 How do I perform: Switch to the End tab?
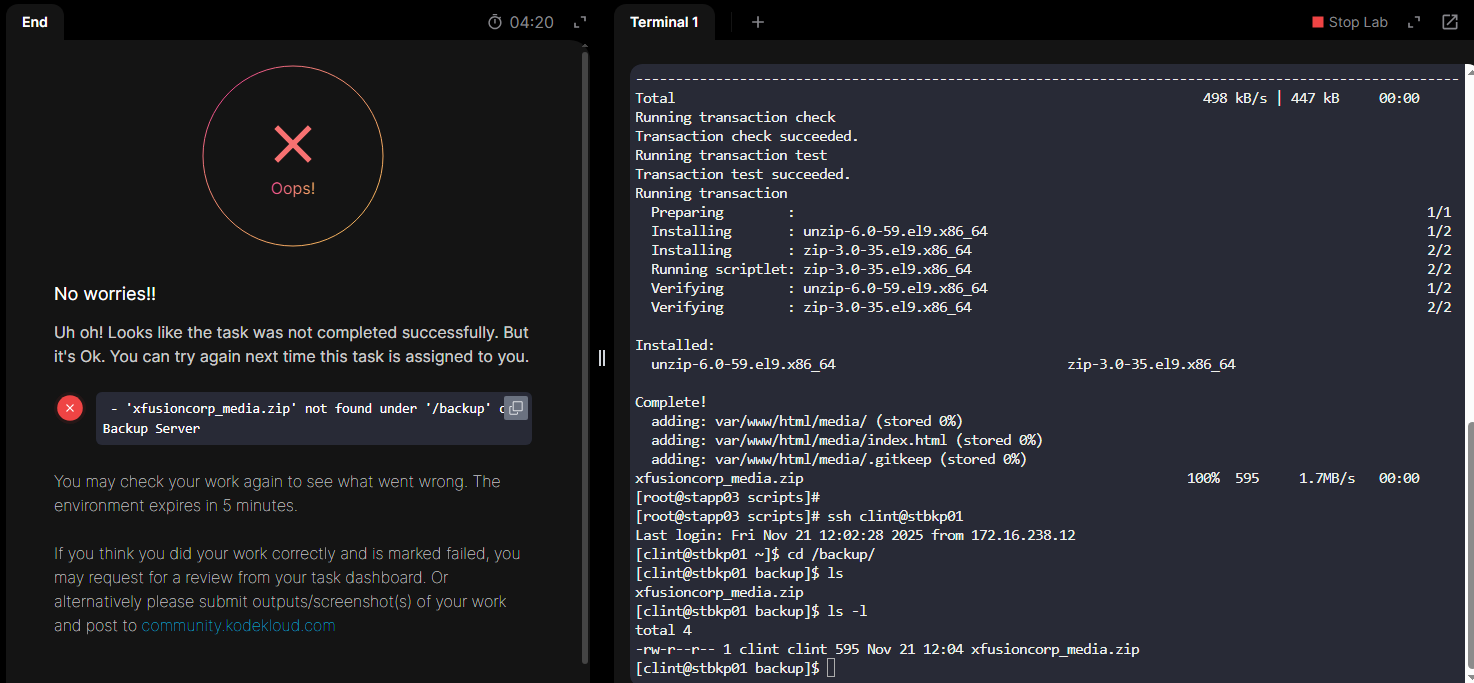click(x=35, y=22)
